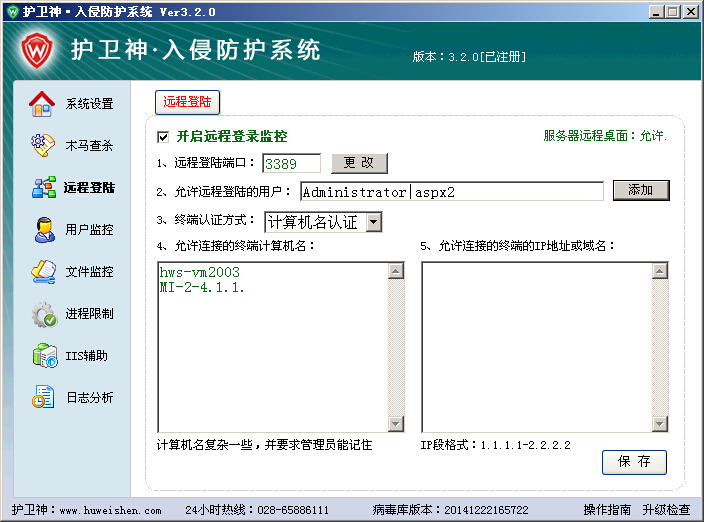Open 系统设置 menu item
This screenshot has height=522, width=704.
click(x=89, y=104)
